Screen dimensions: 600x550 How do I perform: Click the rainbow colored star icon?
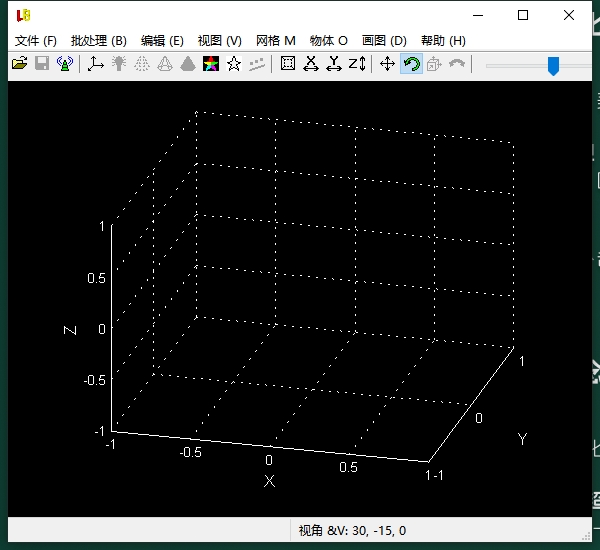pos(211,64)
